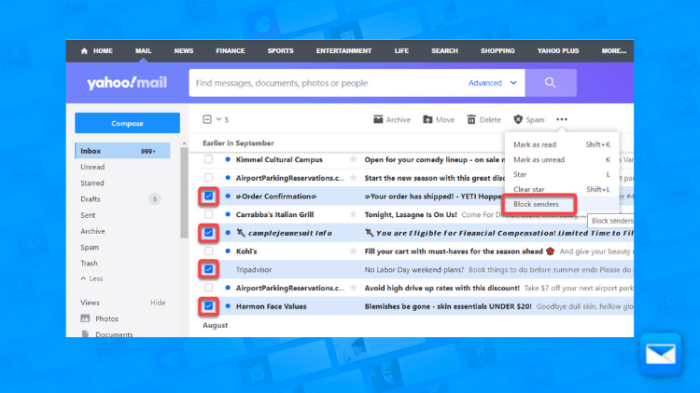Image resolution: width=700 pixels, height=393 pixels.
Task: Click the search magnifier button
Action: point(550,83)
